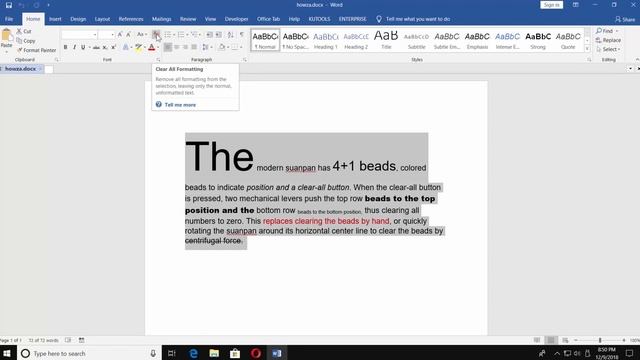
Task: Switch to the Insert tab
Action: point(55,19)
